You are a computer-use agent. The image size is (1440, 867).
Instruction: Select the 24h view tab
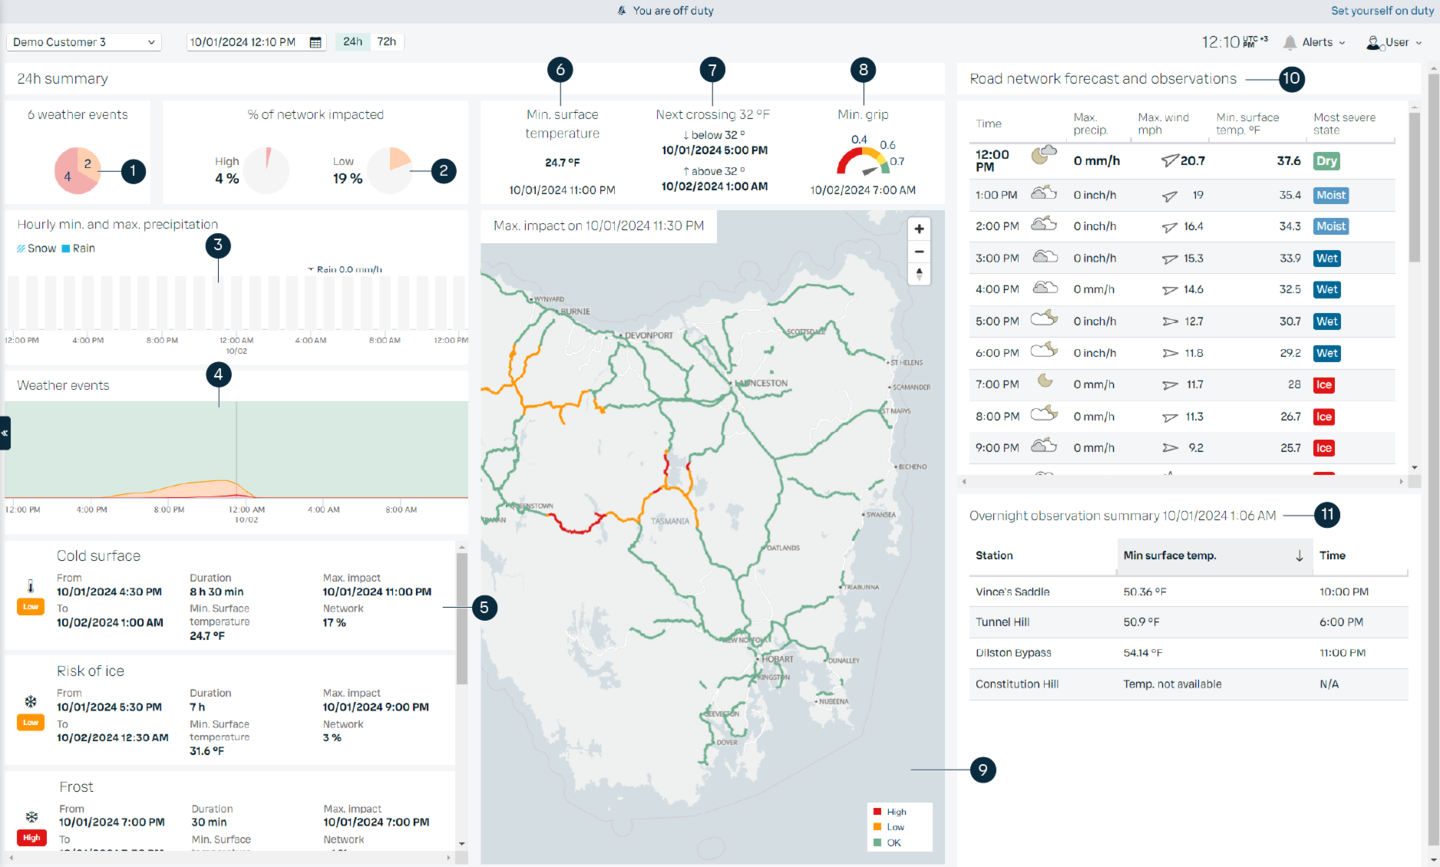click(x=352, y=41)
